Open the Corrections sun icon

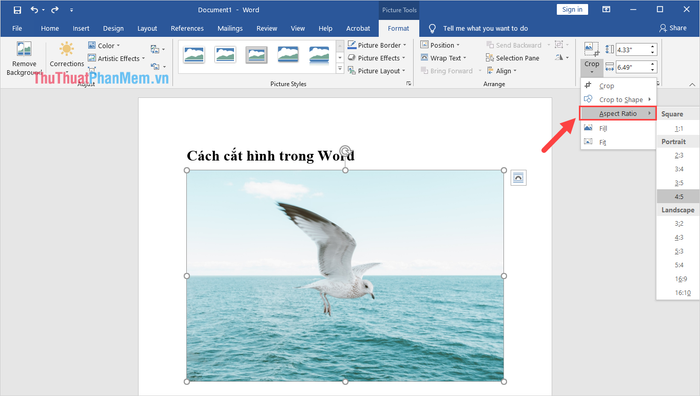click(x=67, y=49)
